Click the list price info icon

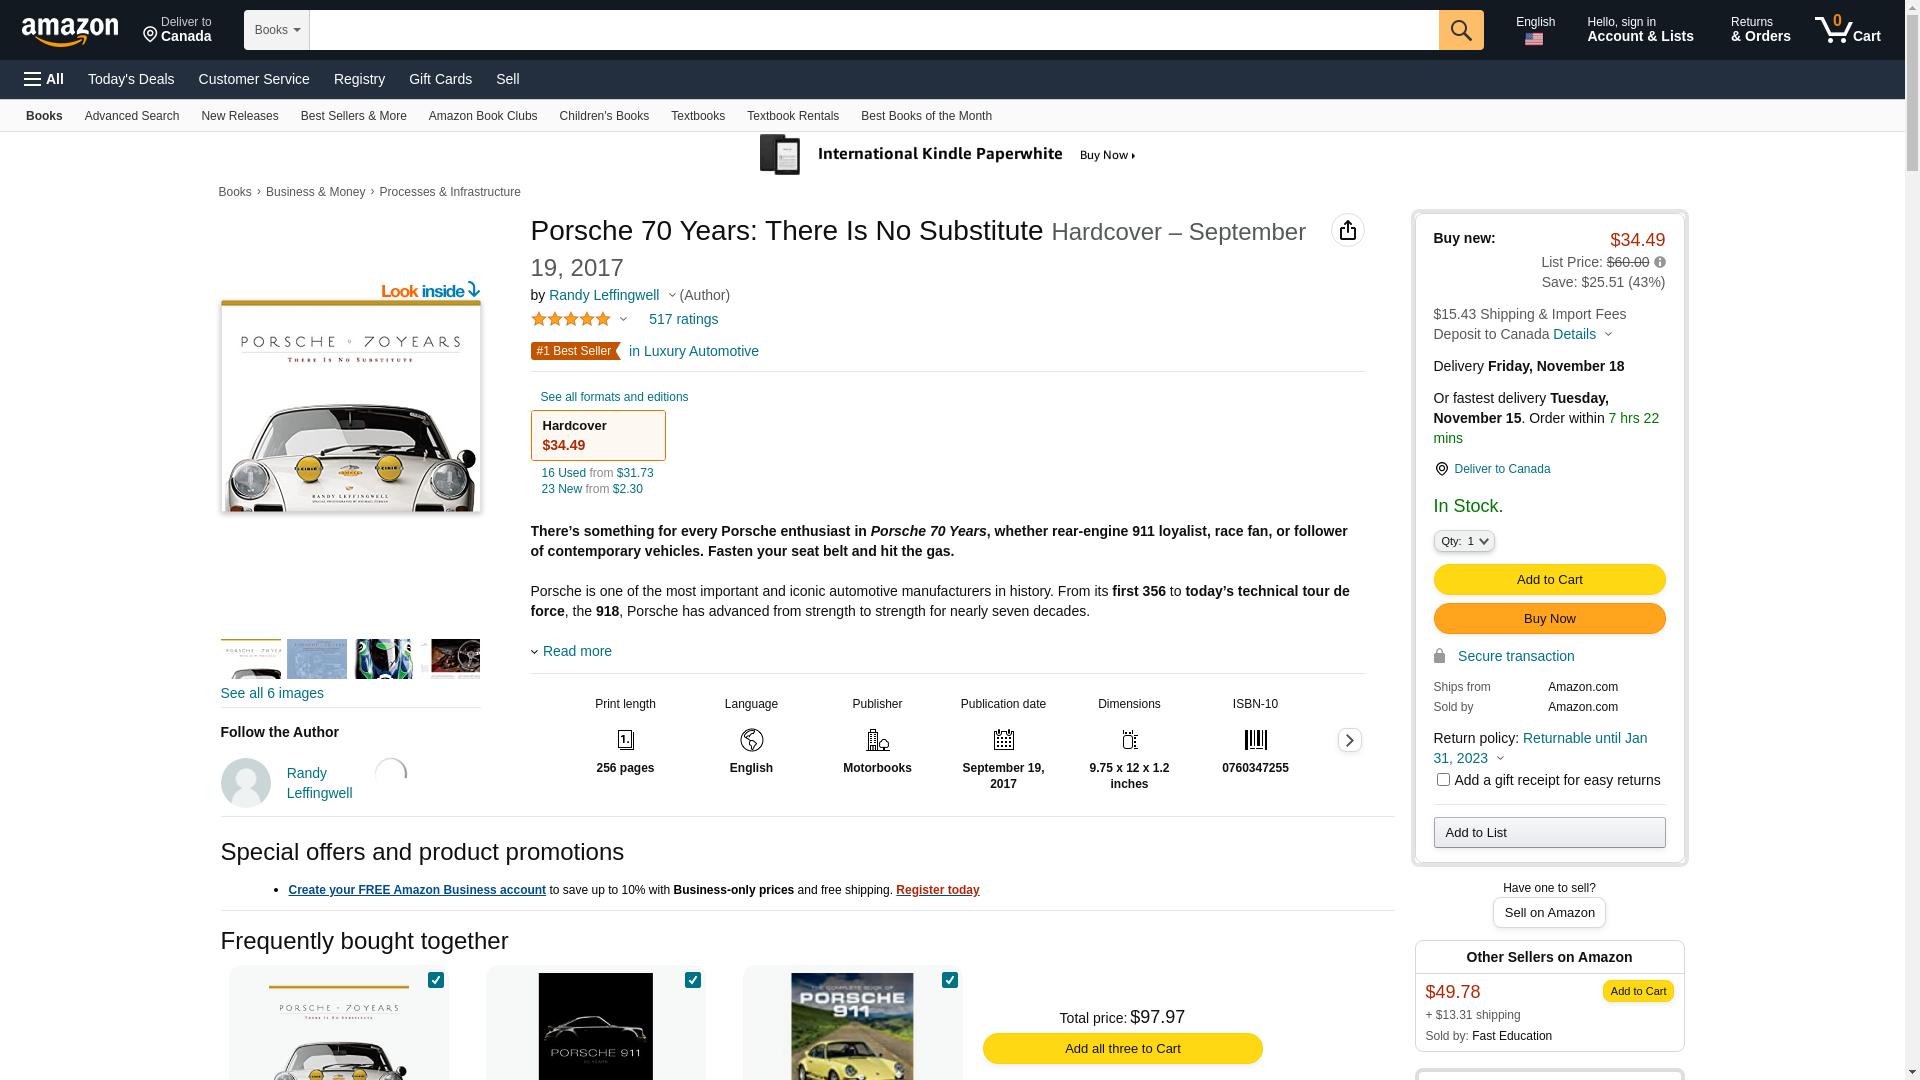(x=1660, y=262)
